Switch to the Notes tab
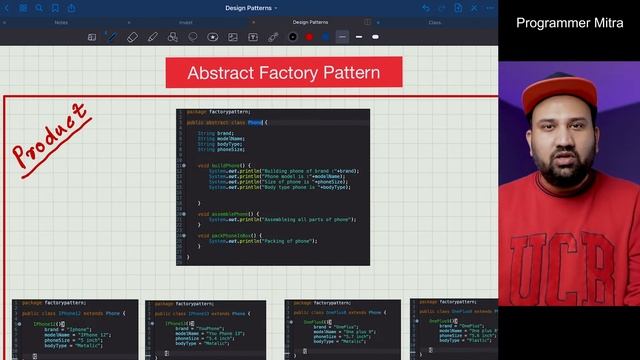This screenshot has height=360, width=640. [x=61, y=22]
